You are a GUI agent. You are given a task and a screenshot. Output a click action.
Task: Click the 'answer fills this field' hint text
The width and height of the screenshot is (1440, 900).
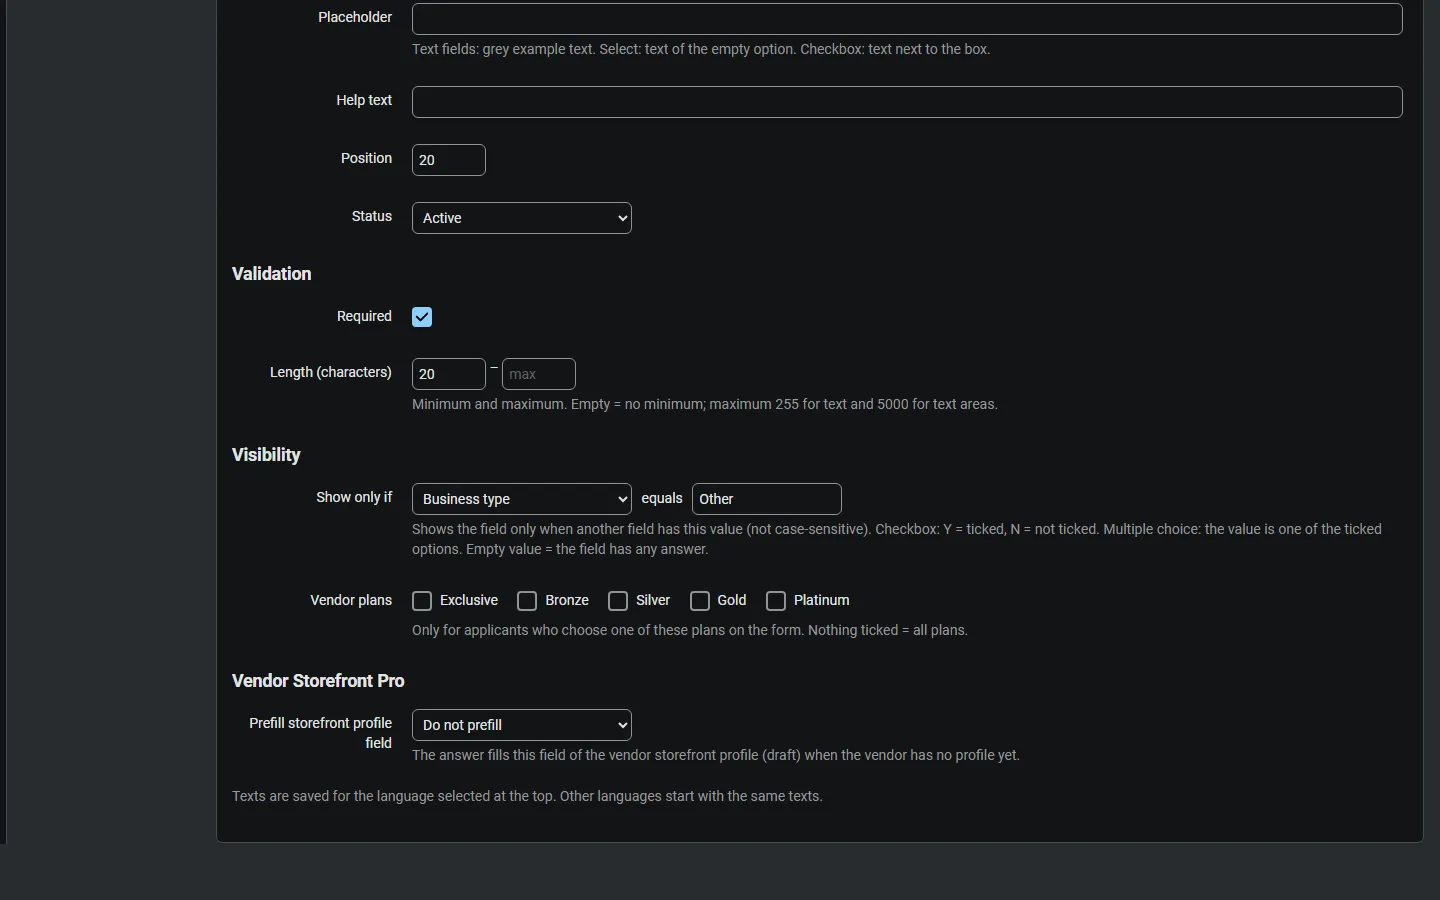[716, 755]
